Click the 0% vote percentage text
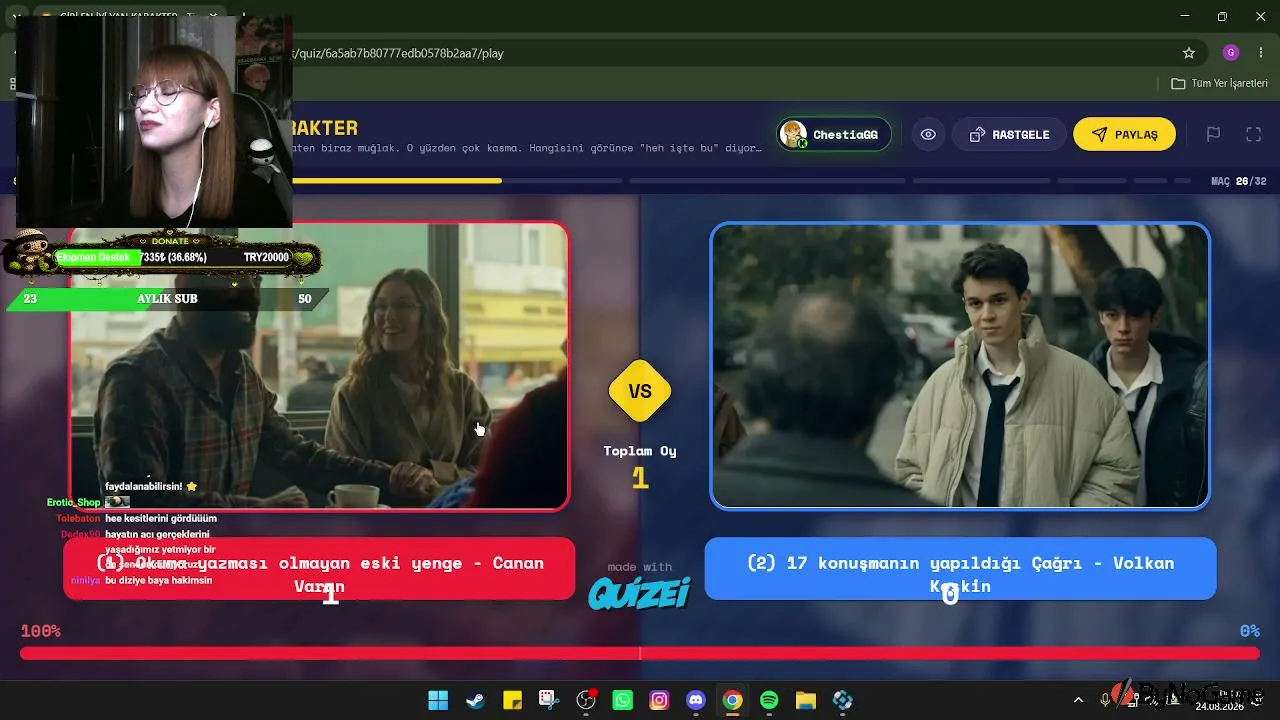Image resolution: width=1280 pixels, height=720 pixels. (x=1249, y=631)
